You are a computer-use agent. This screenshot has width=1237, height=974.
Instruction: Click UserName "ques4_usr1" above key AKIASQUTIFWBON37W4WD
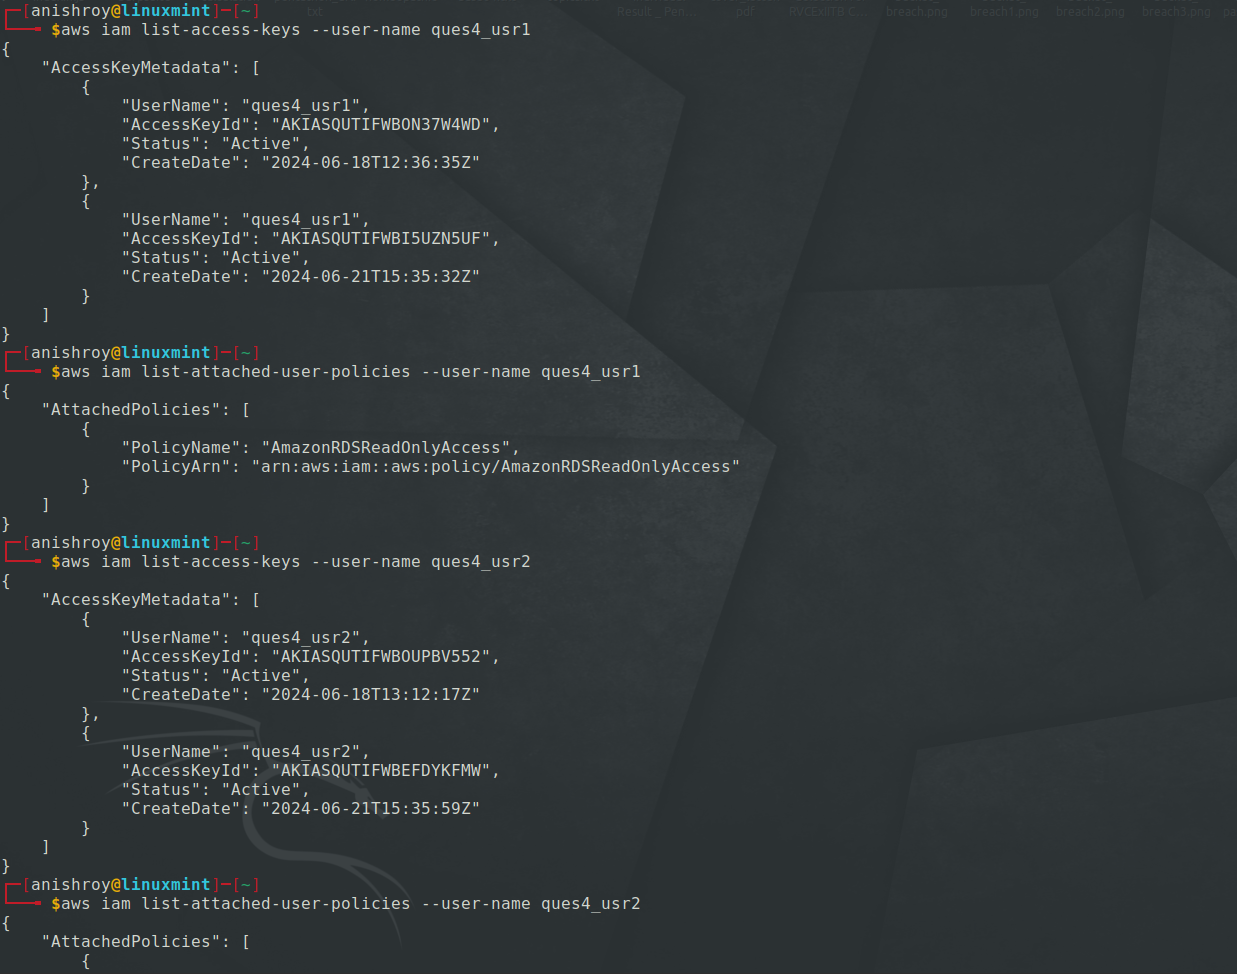tap(301, 106)
